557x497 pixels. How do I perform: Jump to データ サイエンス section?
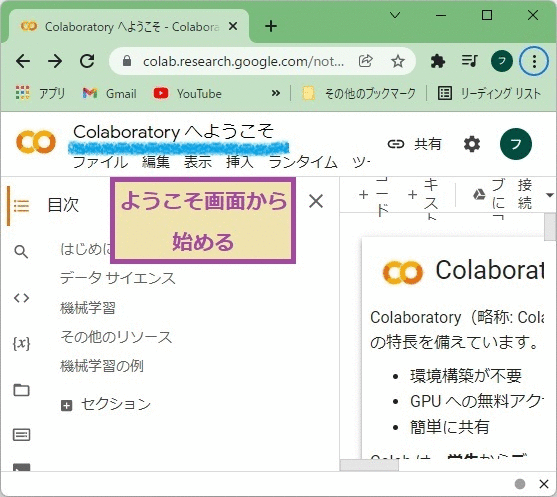coord(118,278)
